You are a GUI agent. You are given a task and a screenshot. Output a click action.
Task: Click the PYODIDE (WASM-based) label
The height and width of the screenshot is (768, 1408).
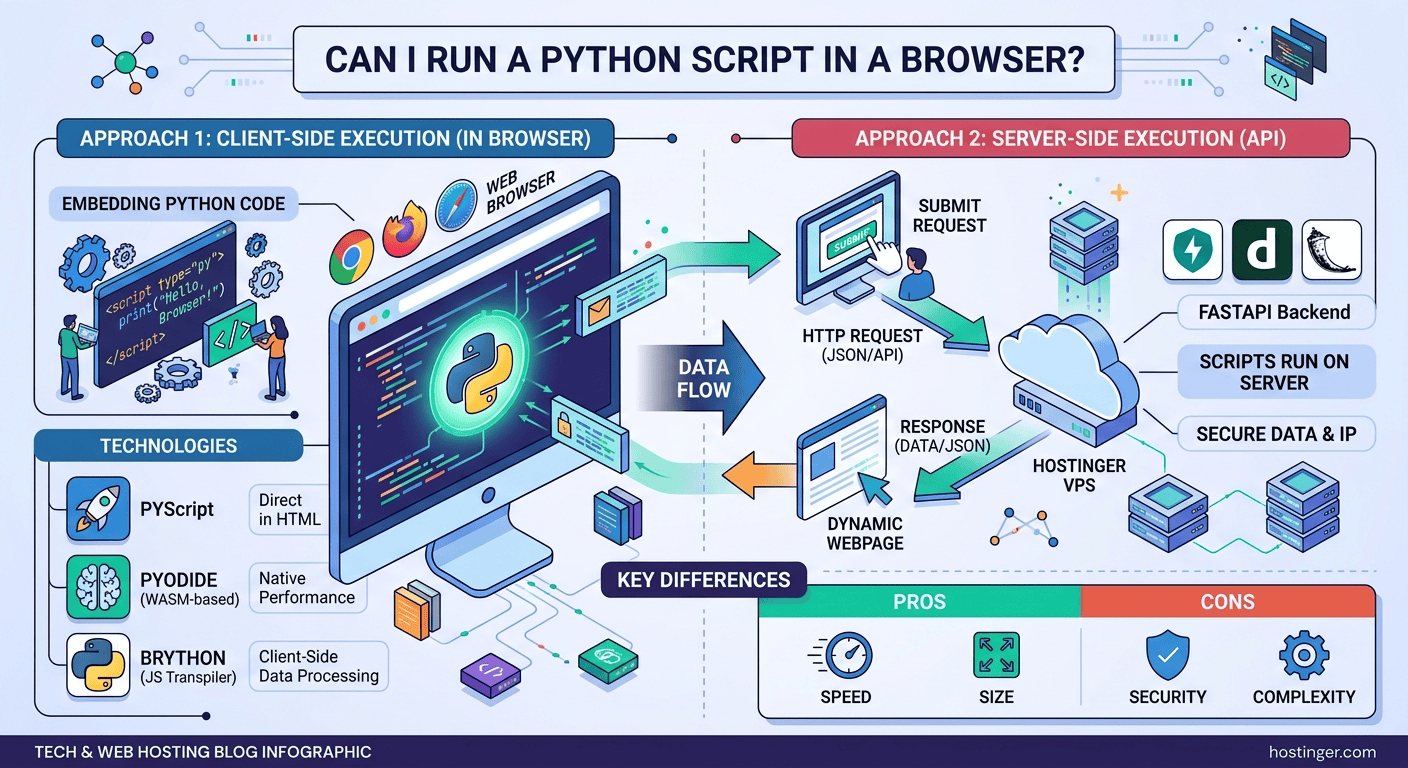pos(189,588)
